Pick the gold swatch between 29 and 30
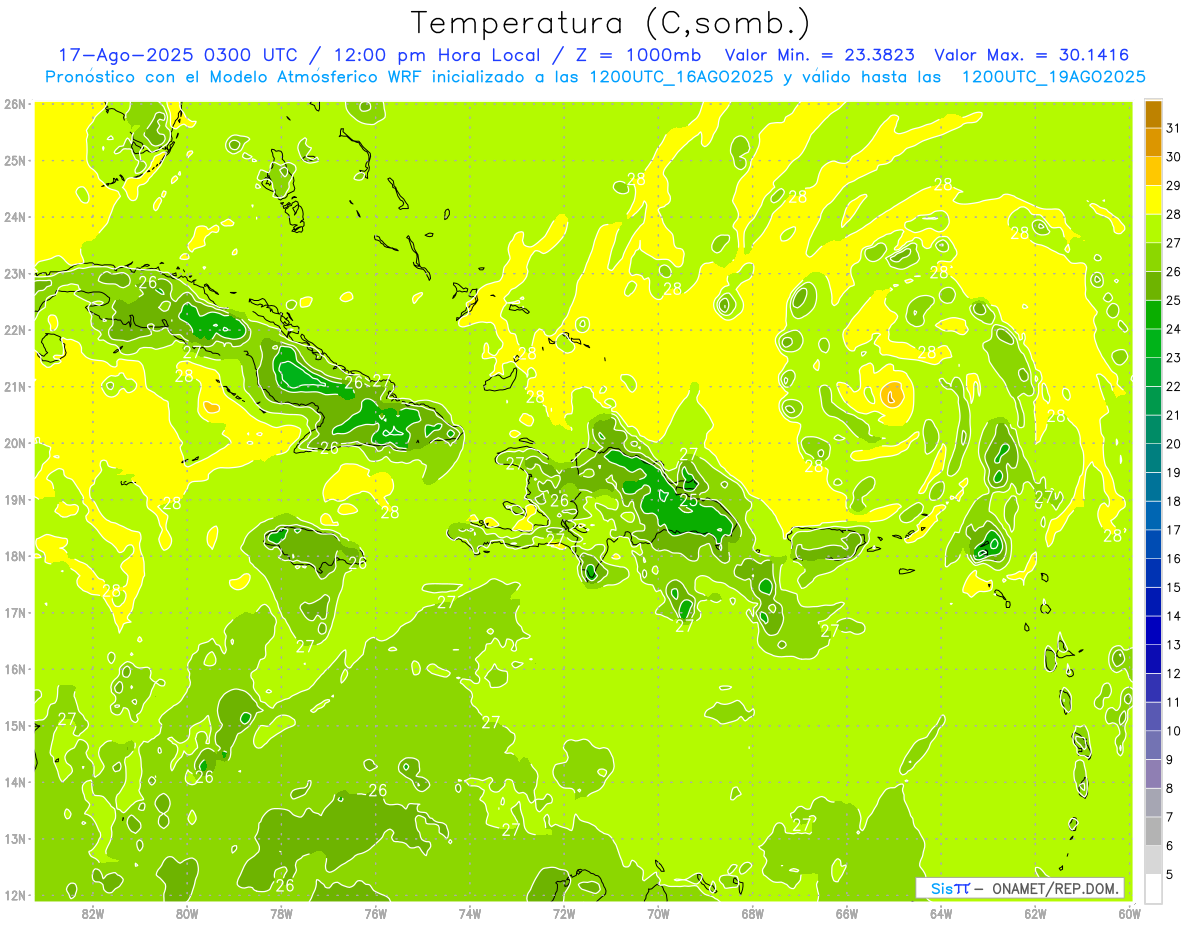Image resolution: width=1200 pixels, height=927 pixels. (1153, 170)
